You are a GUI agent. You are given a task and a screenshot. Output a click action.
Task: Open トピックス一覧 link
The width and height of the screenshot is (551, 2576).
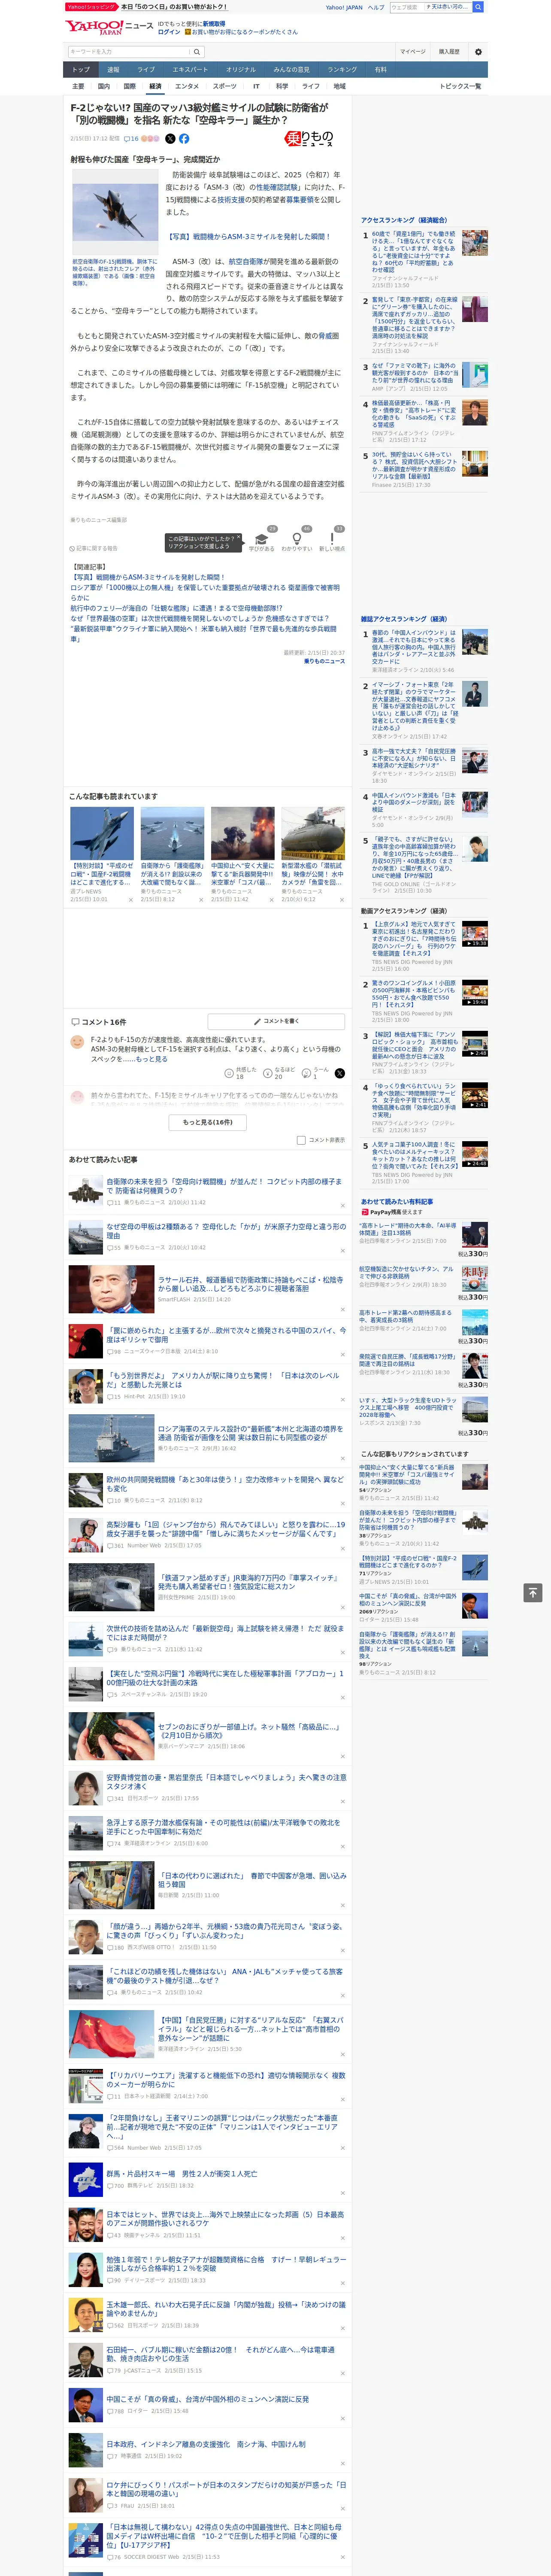point(460,86)
